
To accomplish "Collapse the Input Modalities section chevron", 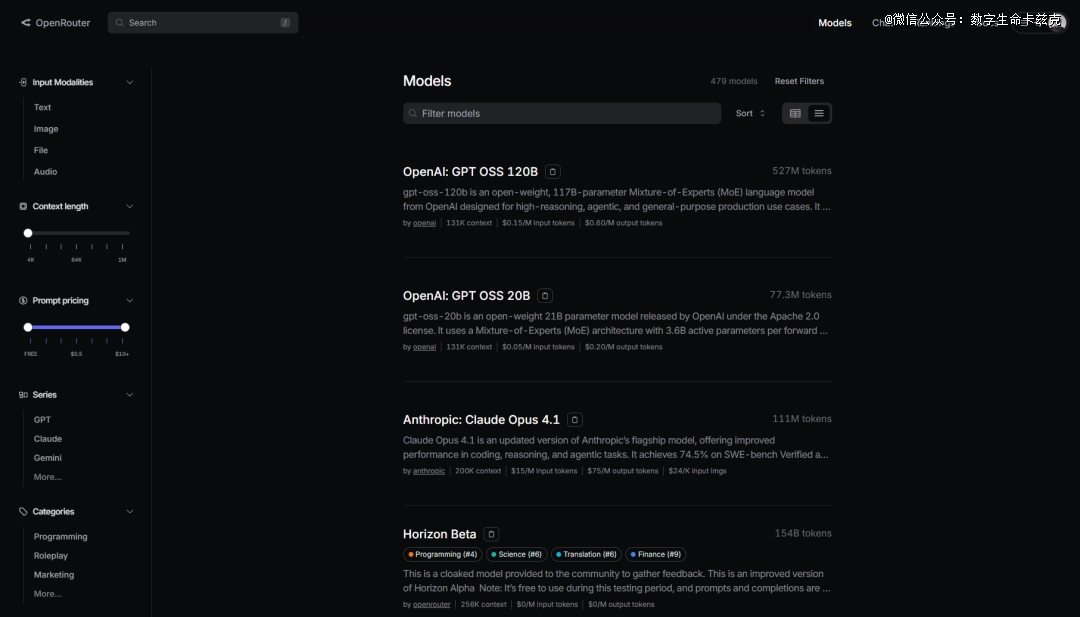I will point(129,82).
